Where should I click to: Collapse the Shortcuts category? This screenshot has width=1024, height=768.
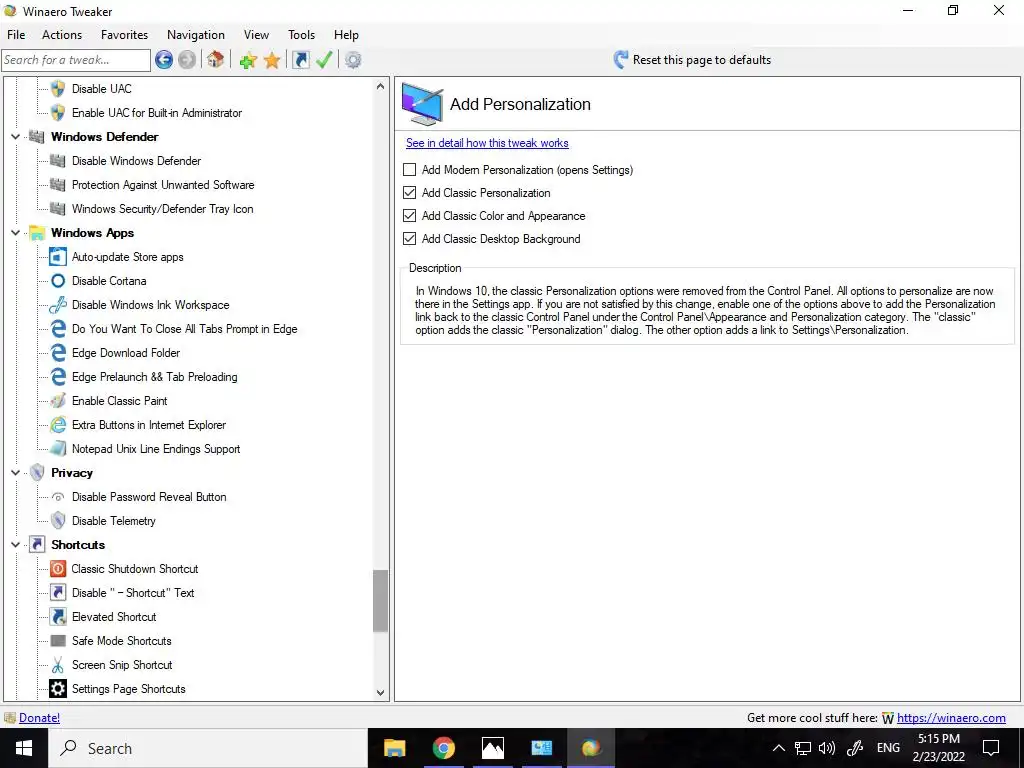point(16,545)
